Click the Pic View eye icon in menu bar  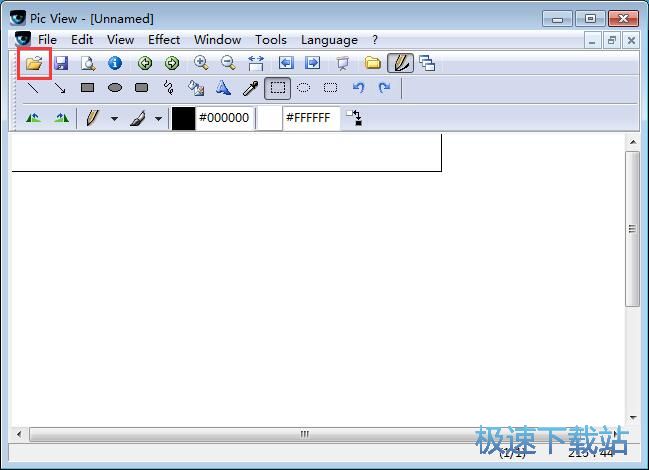click(x=23, y=39)
